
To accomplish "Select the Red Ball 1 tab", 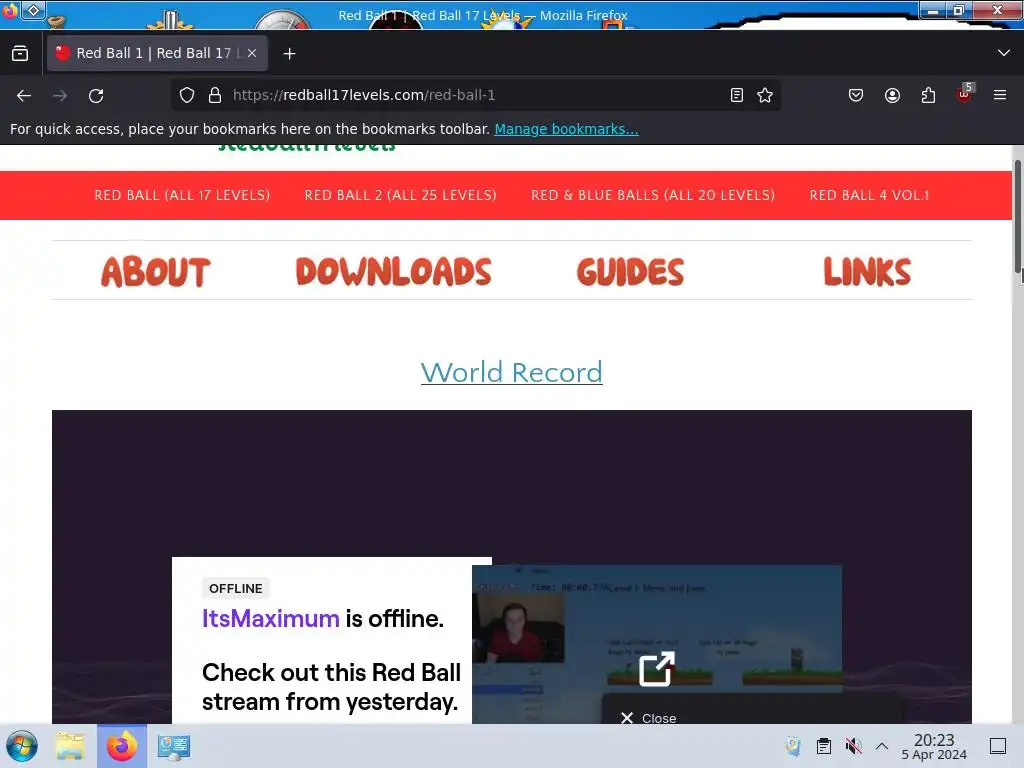I will click(x=157, y=54).
